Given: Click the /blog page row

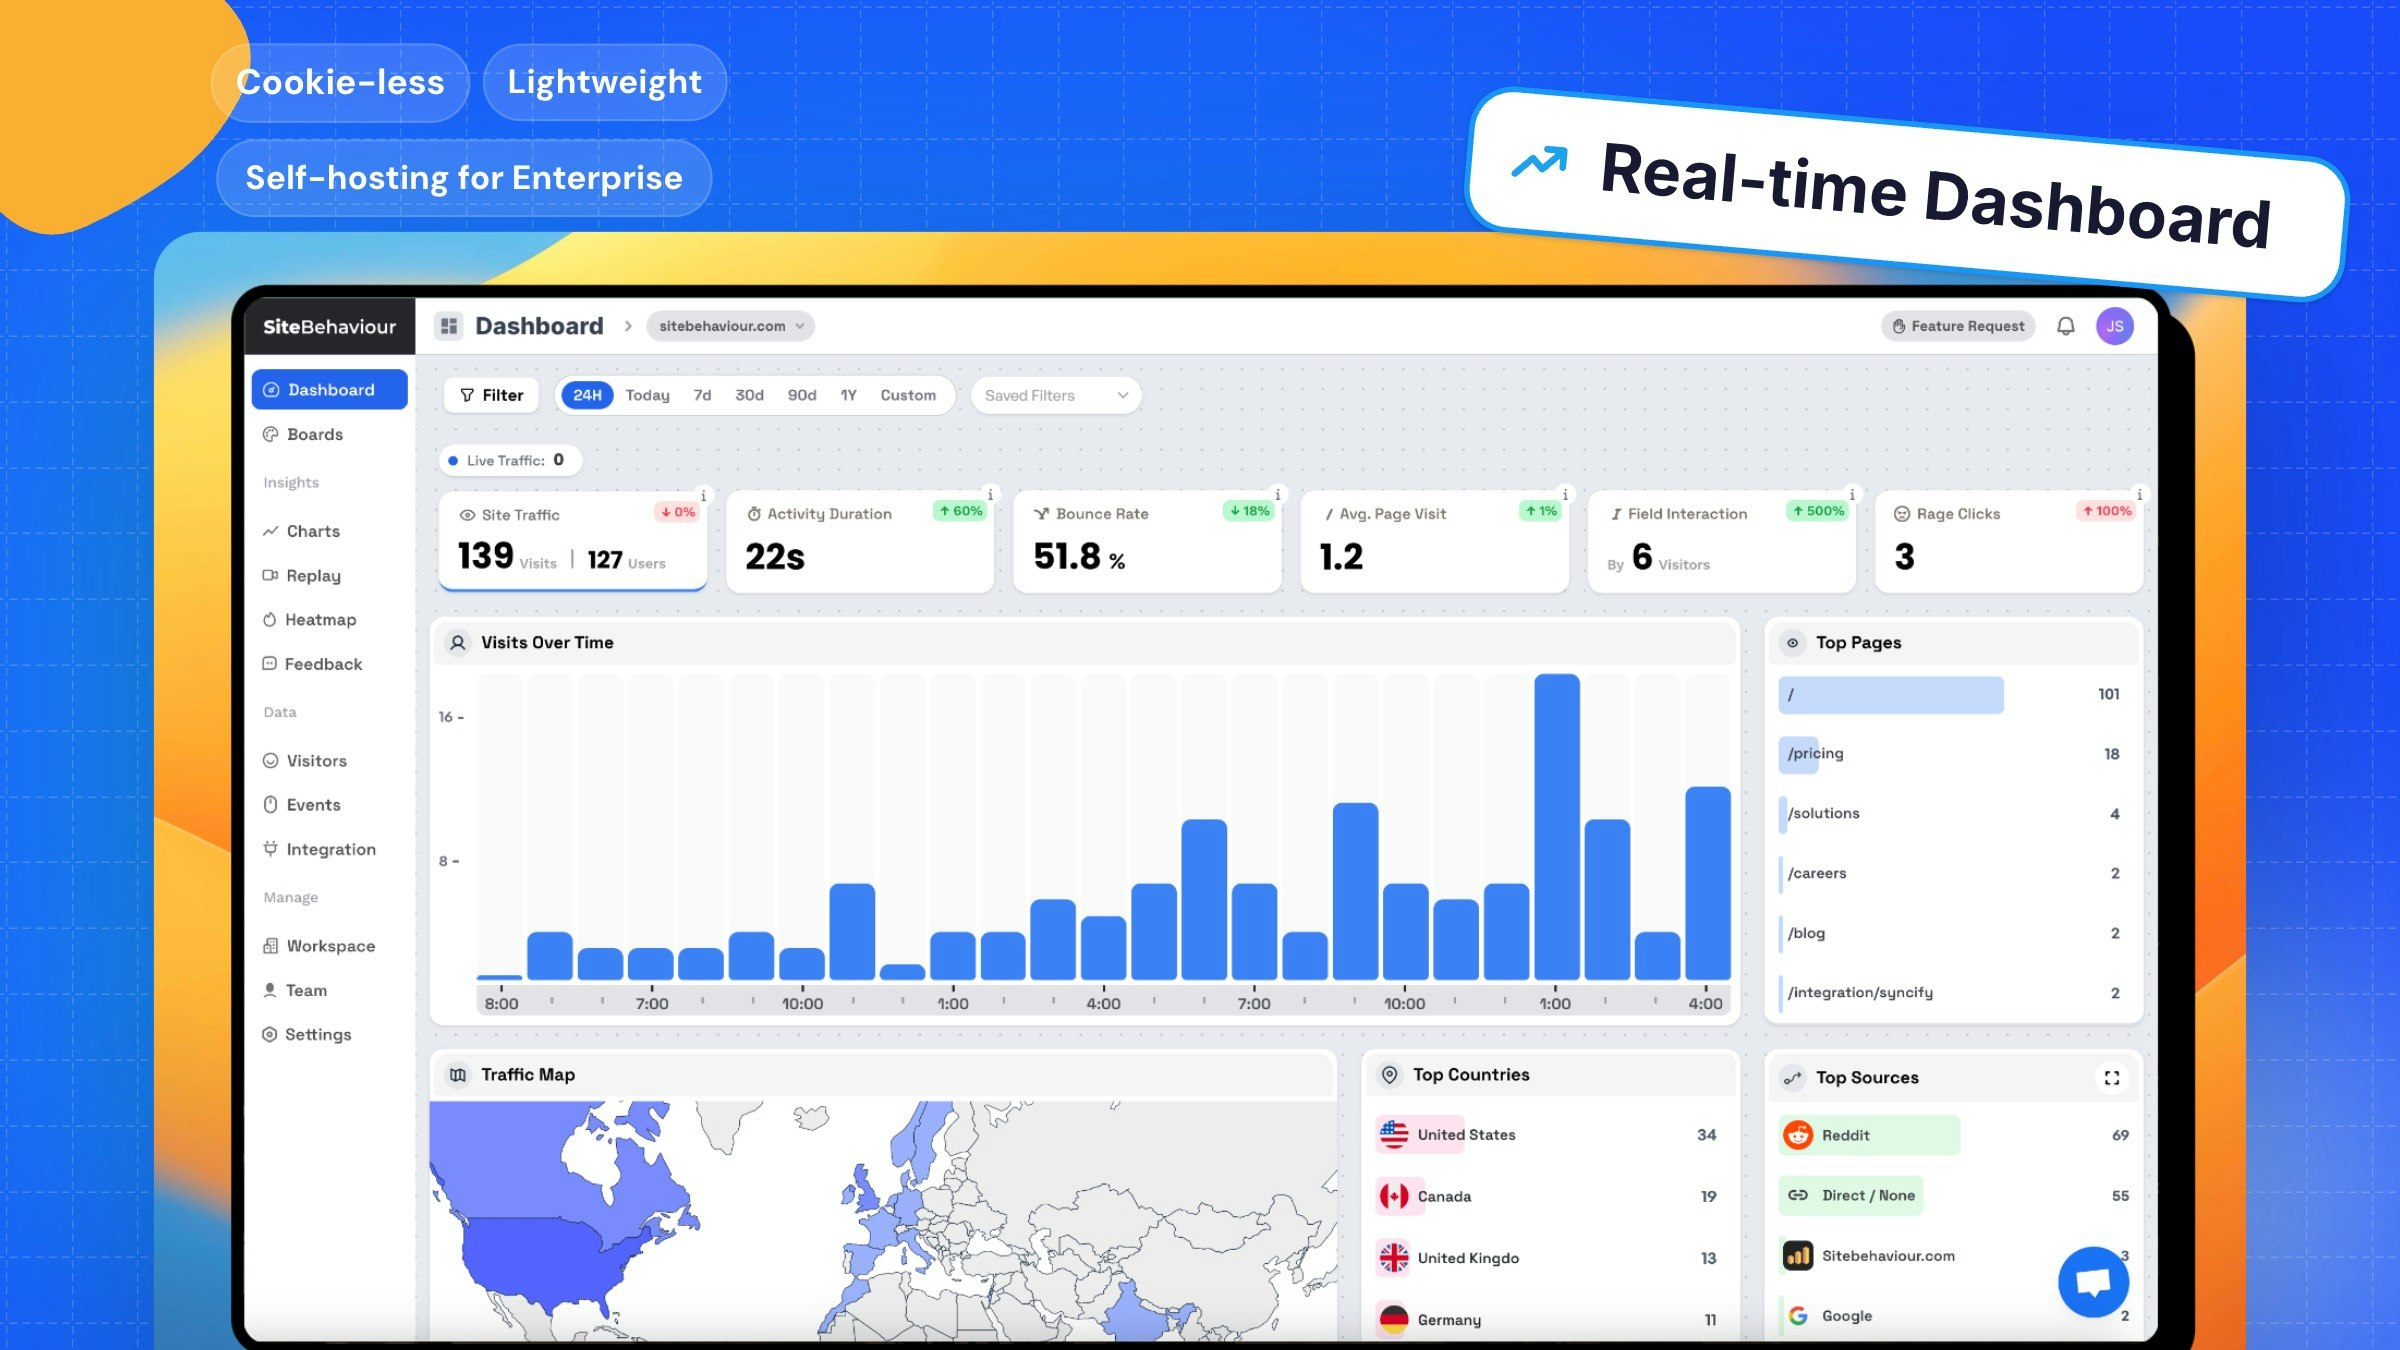Looking at the screenshot, I should 1954,933.
